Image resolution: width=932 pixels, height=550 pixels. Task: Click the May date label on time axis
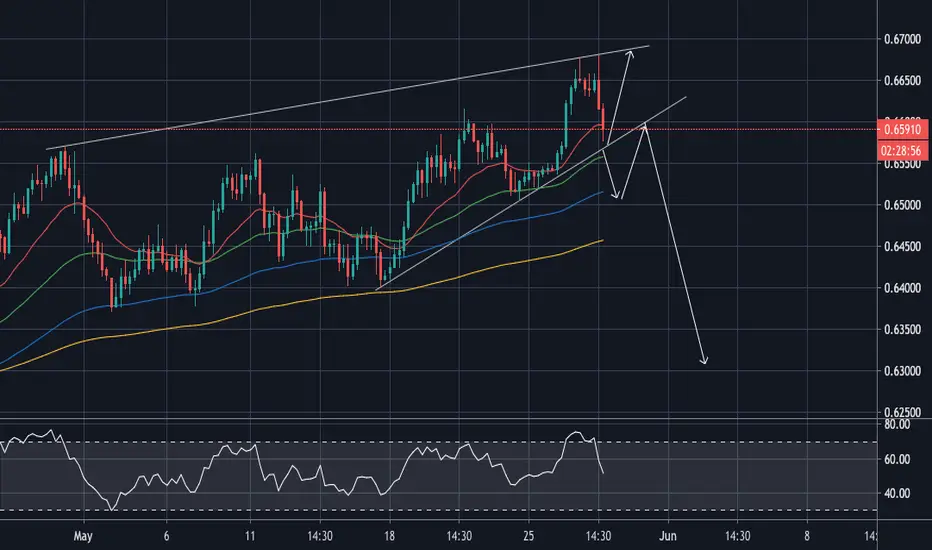click(83, 536)
